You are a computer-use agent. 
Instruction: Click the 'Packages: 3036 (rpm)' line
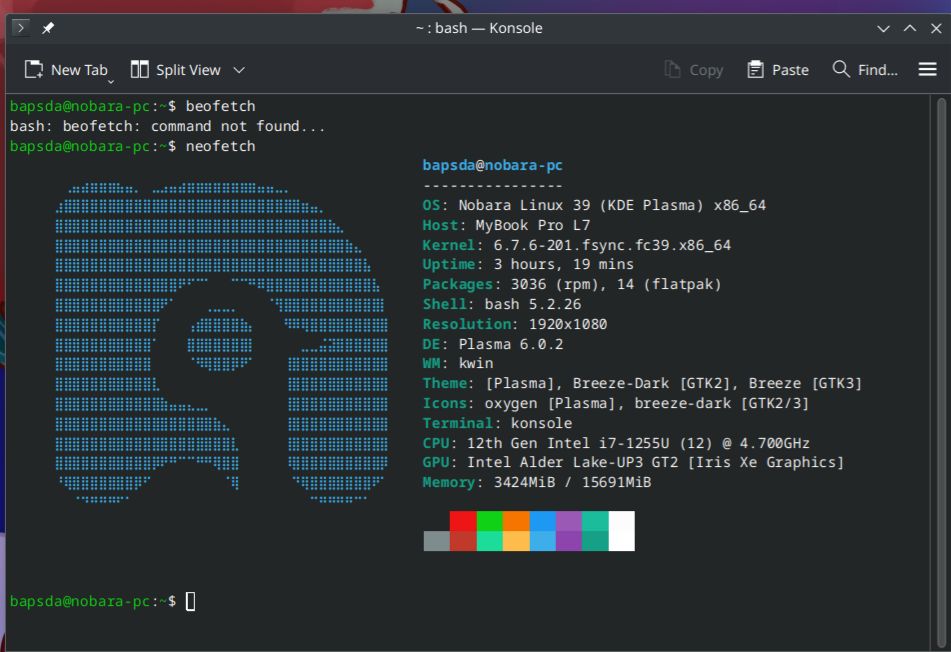(572, 284)
